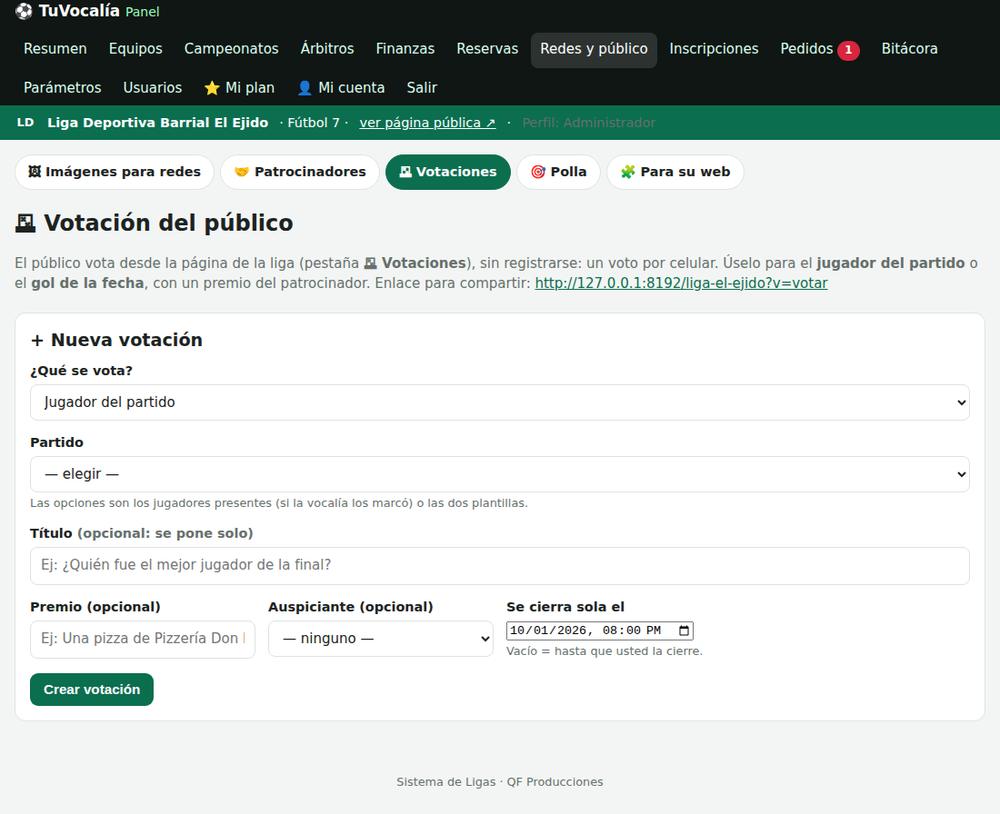
Task: Open Campeonatos in the navigation bar
Action: click(x=232, y=49)
